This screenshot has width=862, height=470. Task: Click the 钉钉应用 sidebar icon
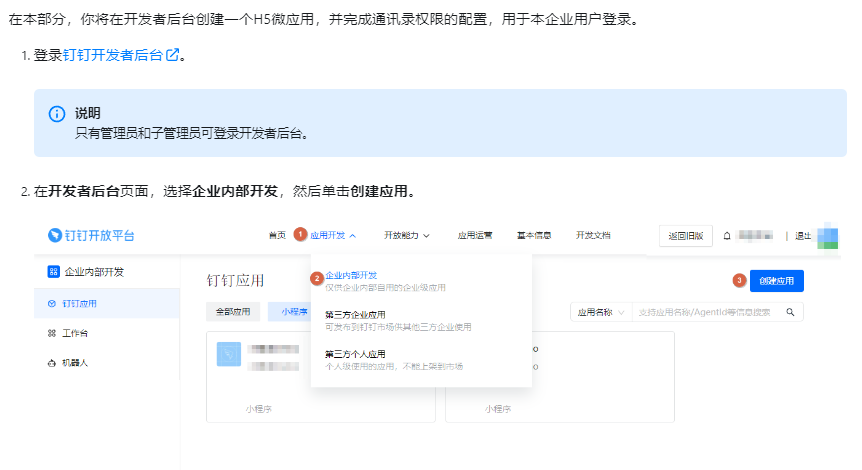52,303
